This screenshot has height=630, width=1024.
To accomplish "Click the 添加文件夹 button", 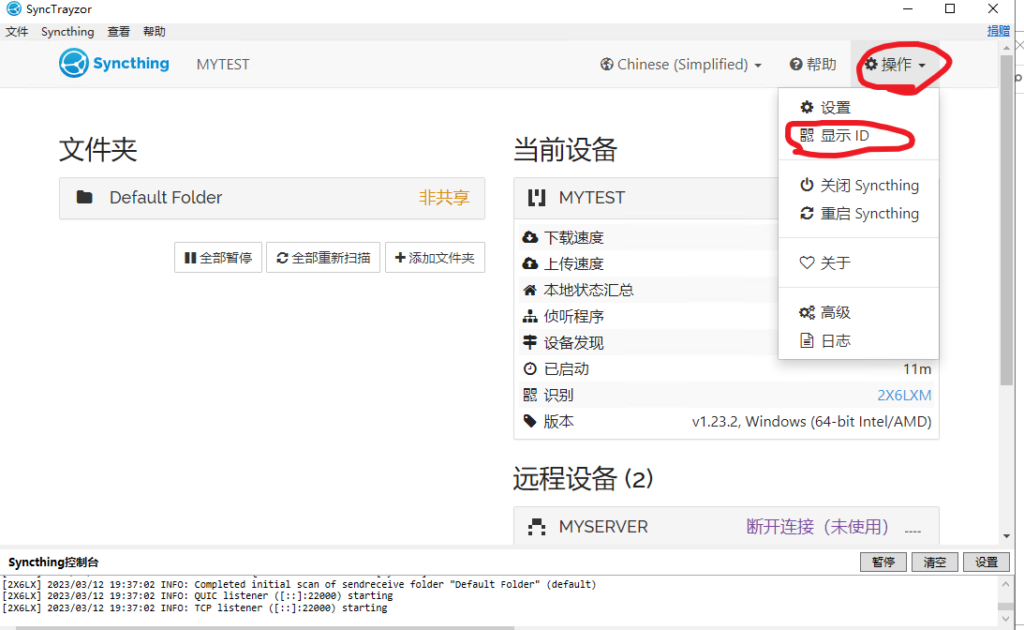I will [435, 257].
